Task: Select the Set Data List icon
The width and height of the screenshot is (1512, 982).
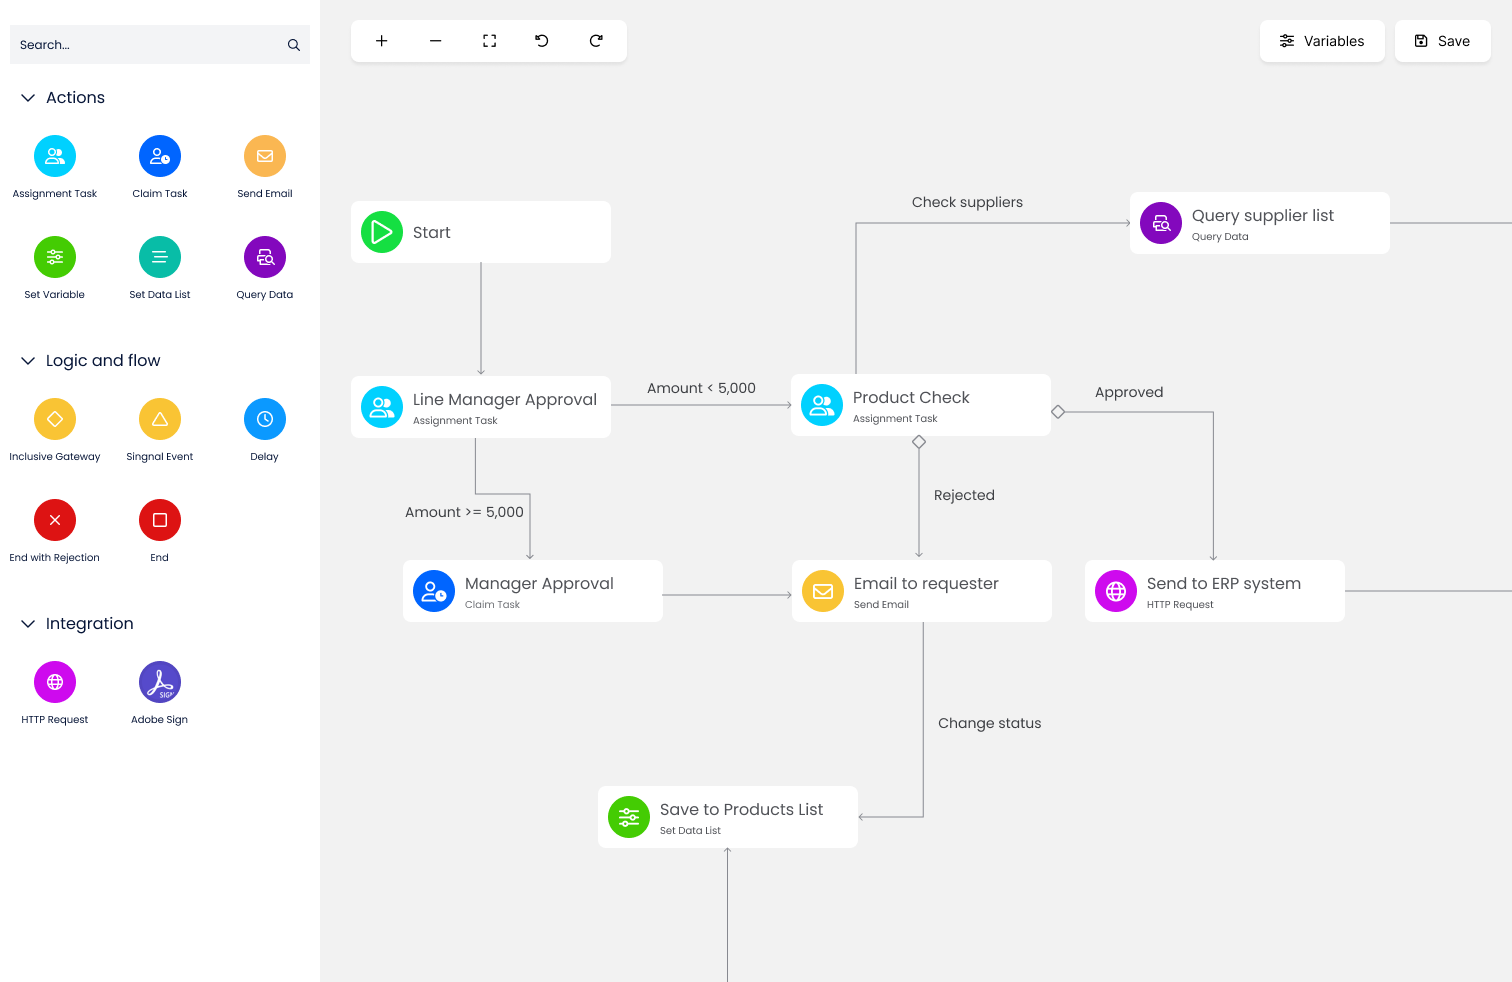Action: click(159, 256)
